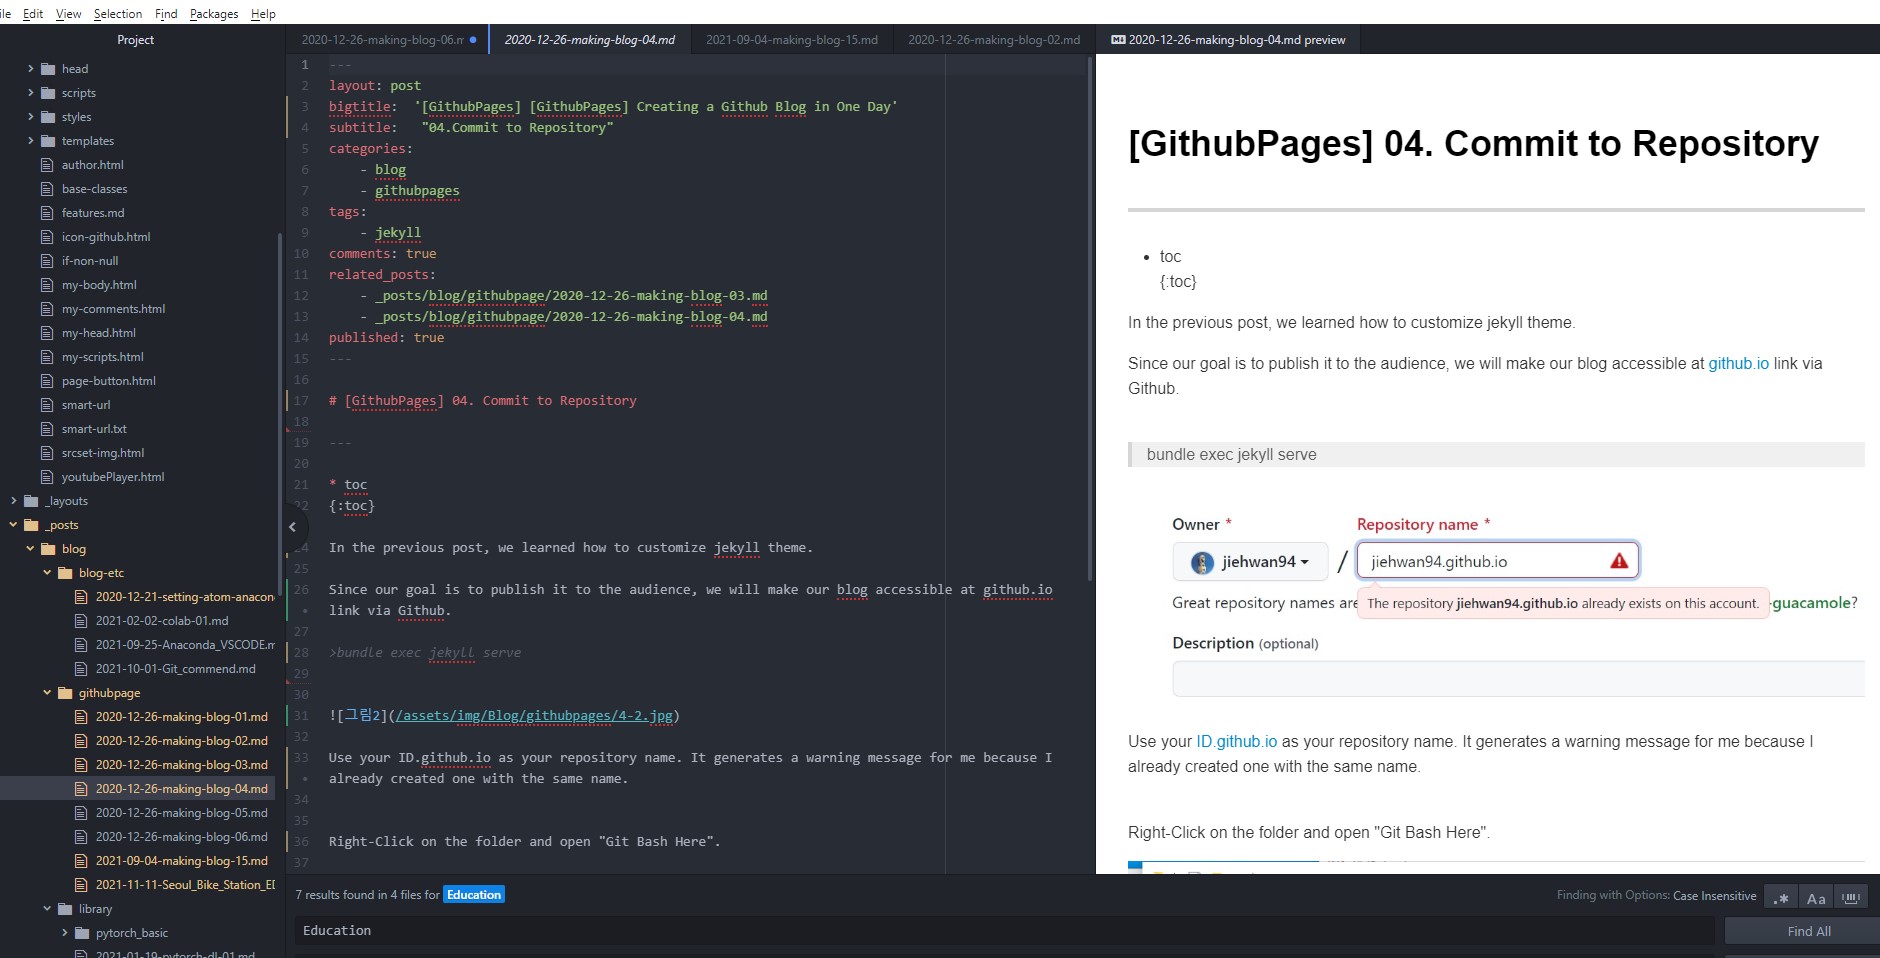Select the making-blog-04.md preview tab
1880x958 pixels.
click(x=1228, y=40)
